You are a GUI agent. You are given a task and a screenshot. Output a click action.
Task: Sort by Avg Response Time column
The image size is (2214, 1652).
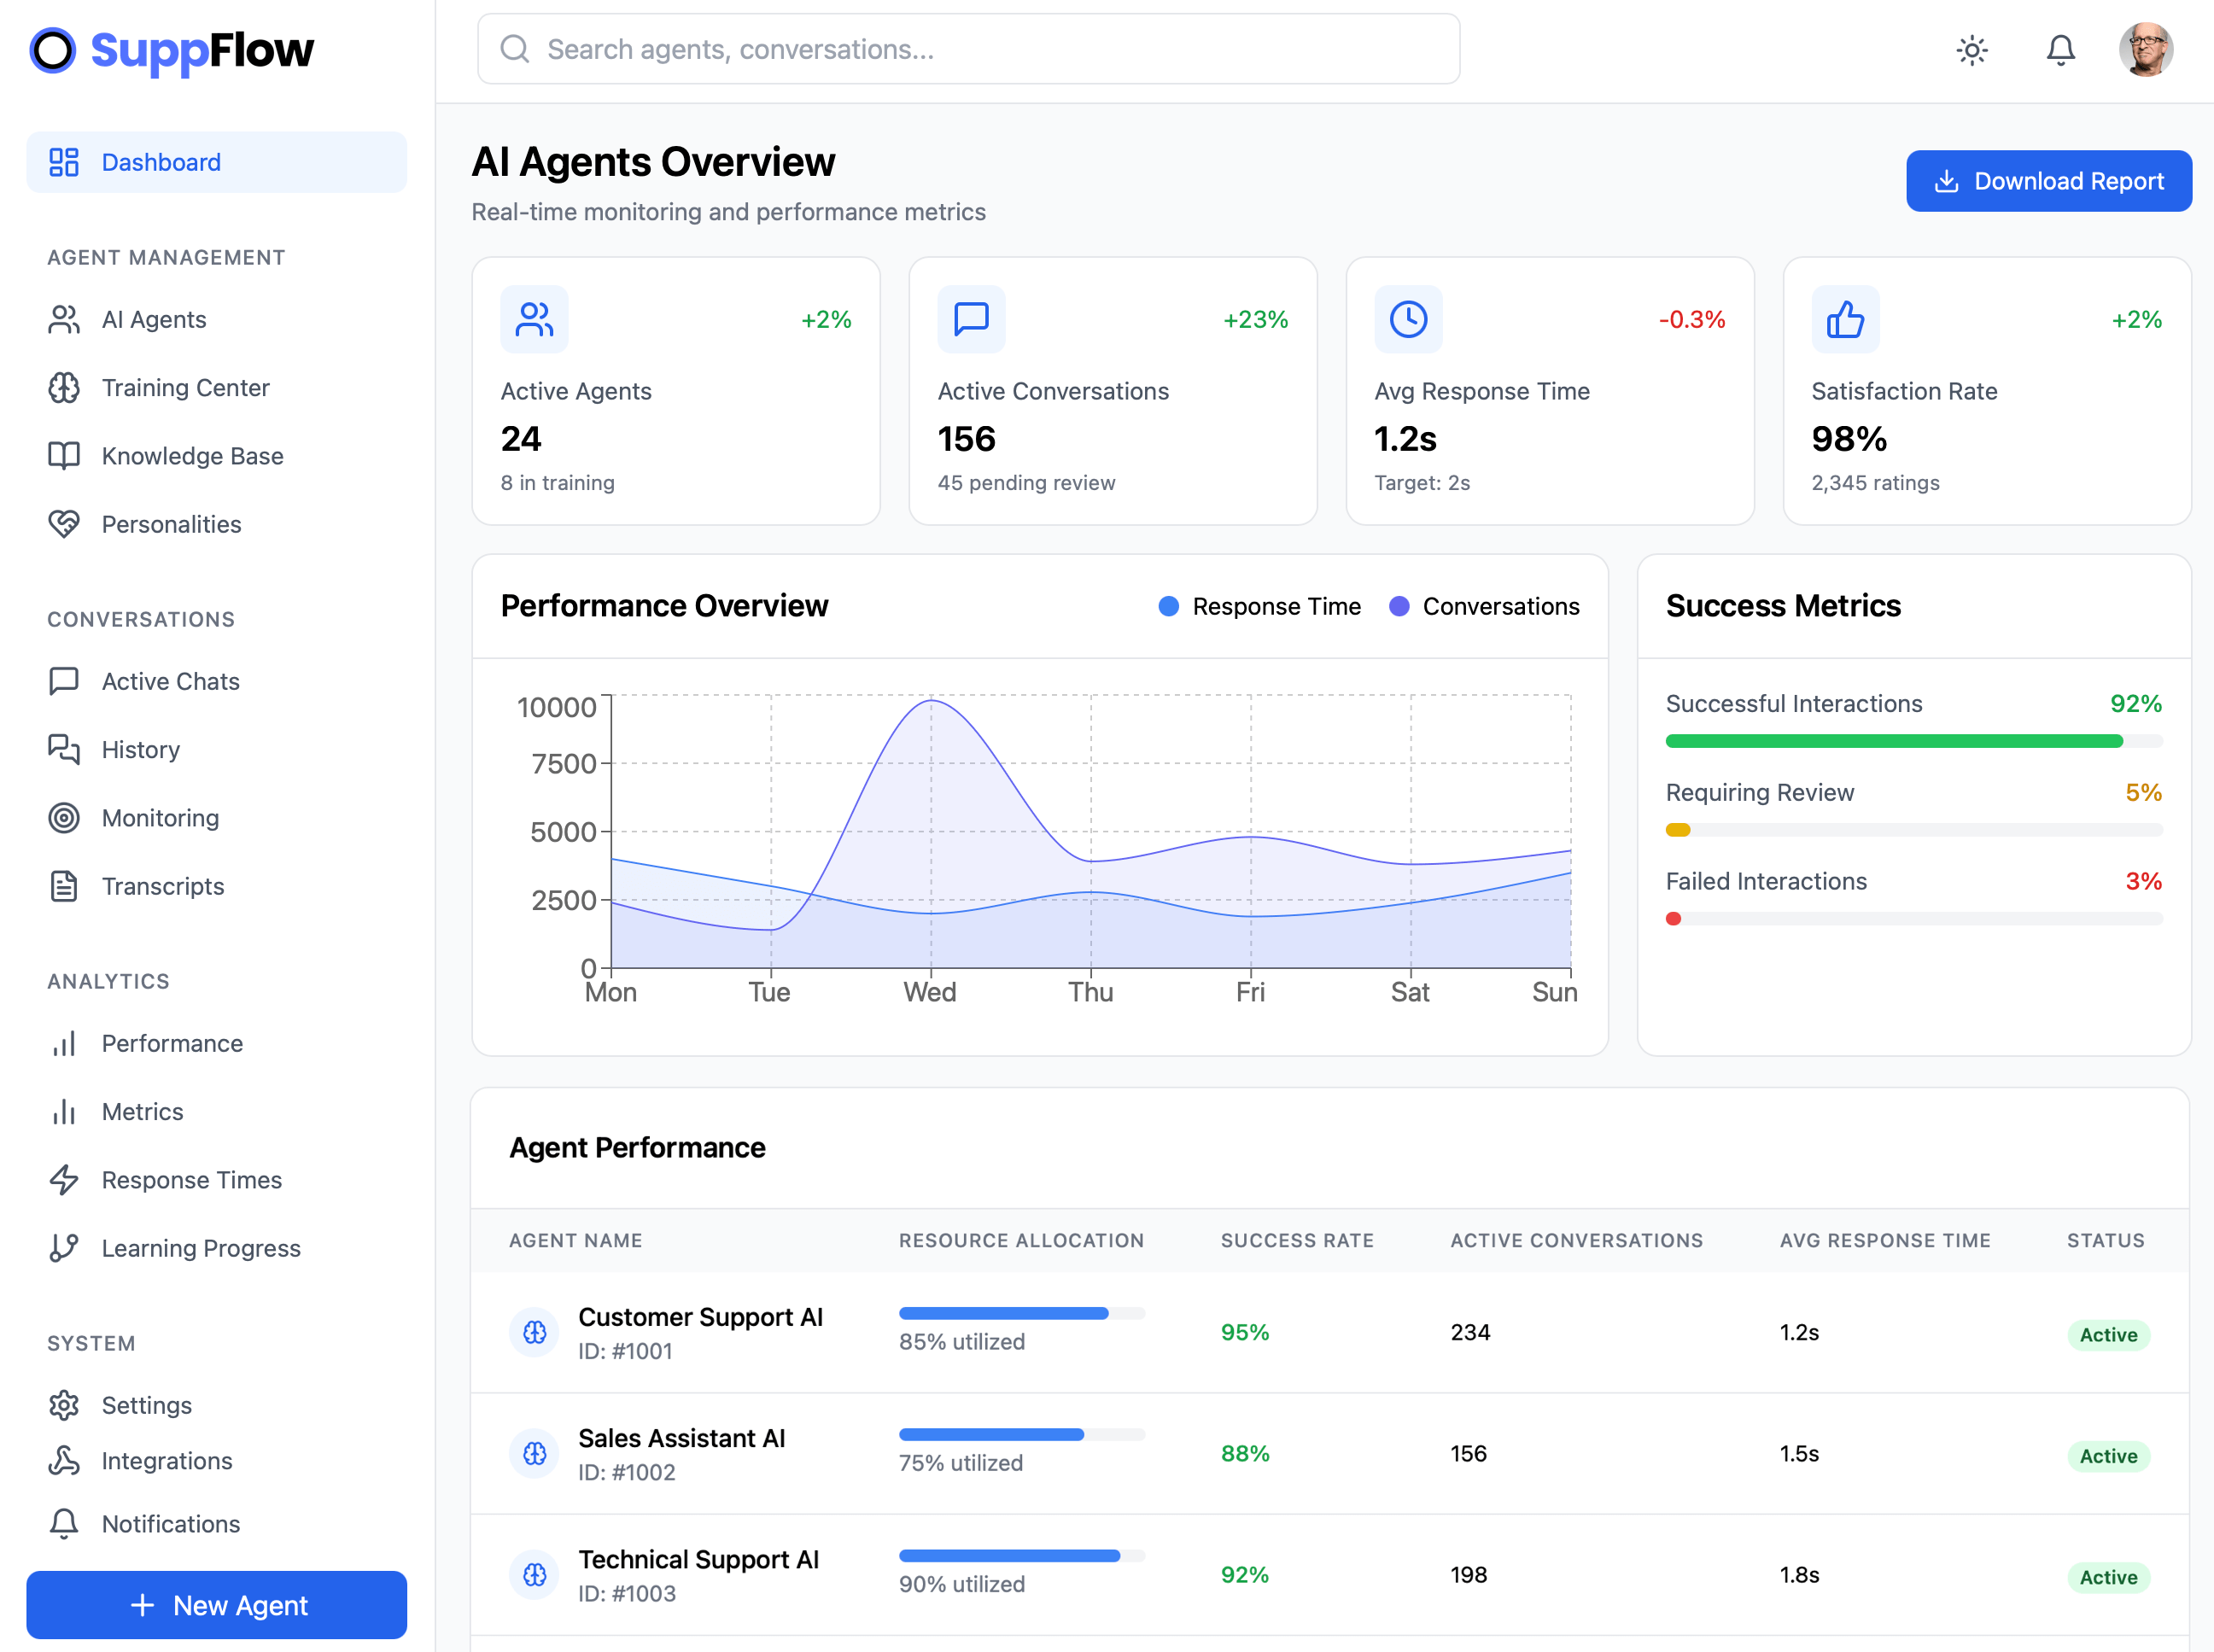[x=1884, y=1240]
